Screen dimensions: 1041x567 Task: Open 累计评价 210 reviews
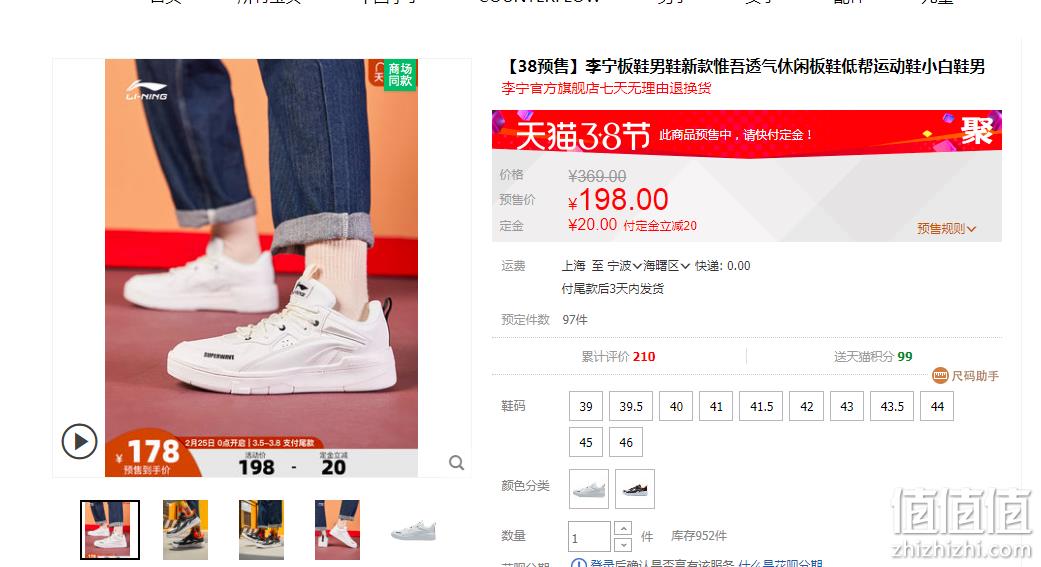[618, 357]
